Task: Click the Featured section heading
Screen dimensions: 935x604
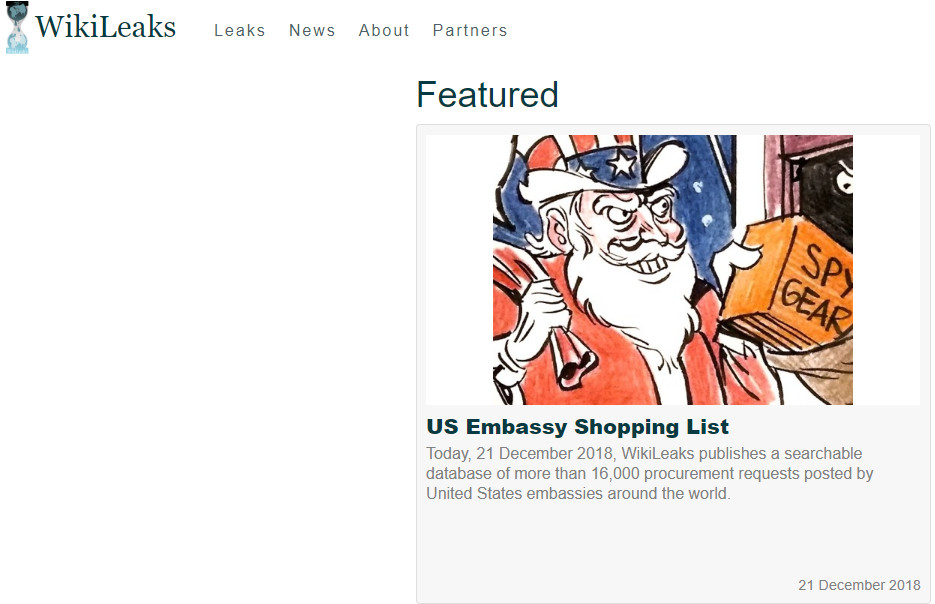Action: click(x=487, y=95)
